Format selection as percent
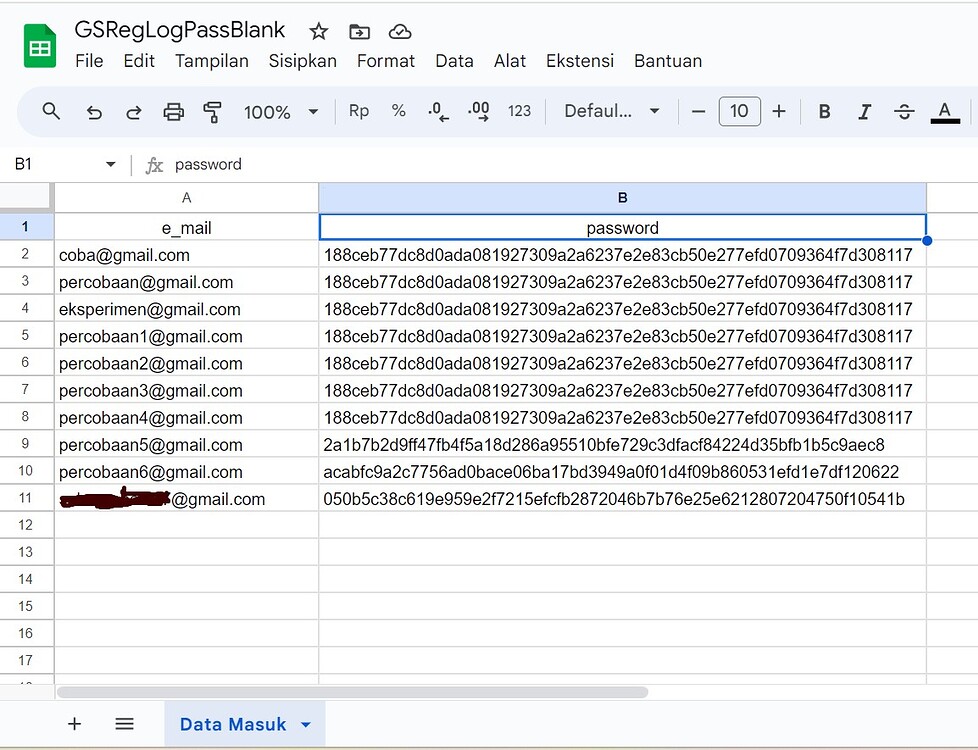 click(x=398, y=111)
